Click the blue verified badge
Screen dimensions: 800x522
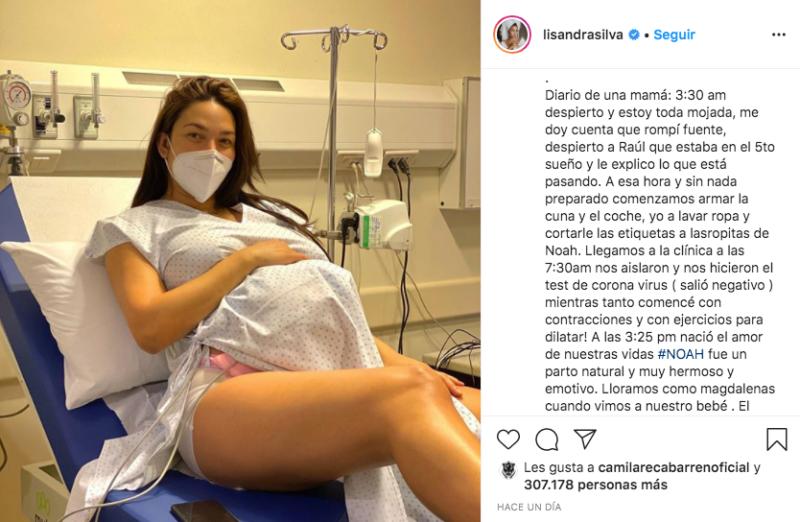(x=634, y=35)
